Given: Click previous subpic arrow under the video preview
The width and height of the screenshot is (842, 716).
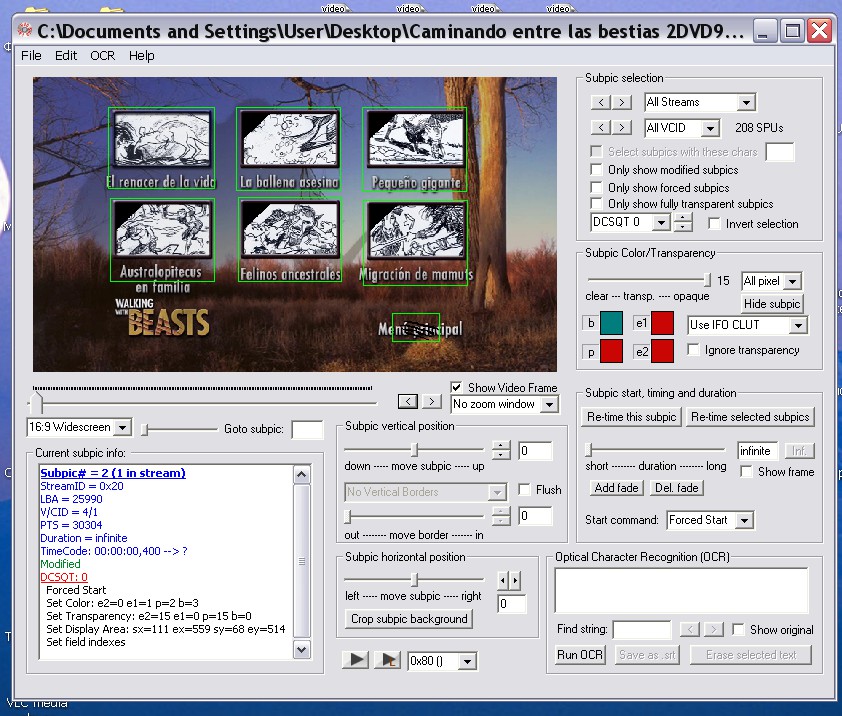Looking at the screenshot, I should [x=408, y=401].
